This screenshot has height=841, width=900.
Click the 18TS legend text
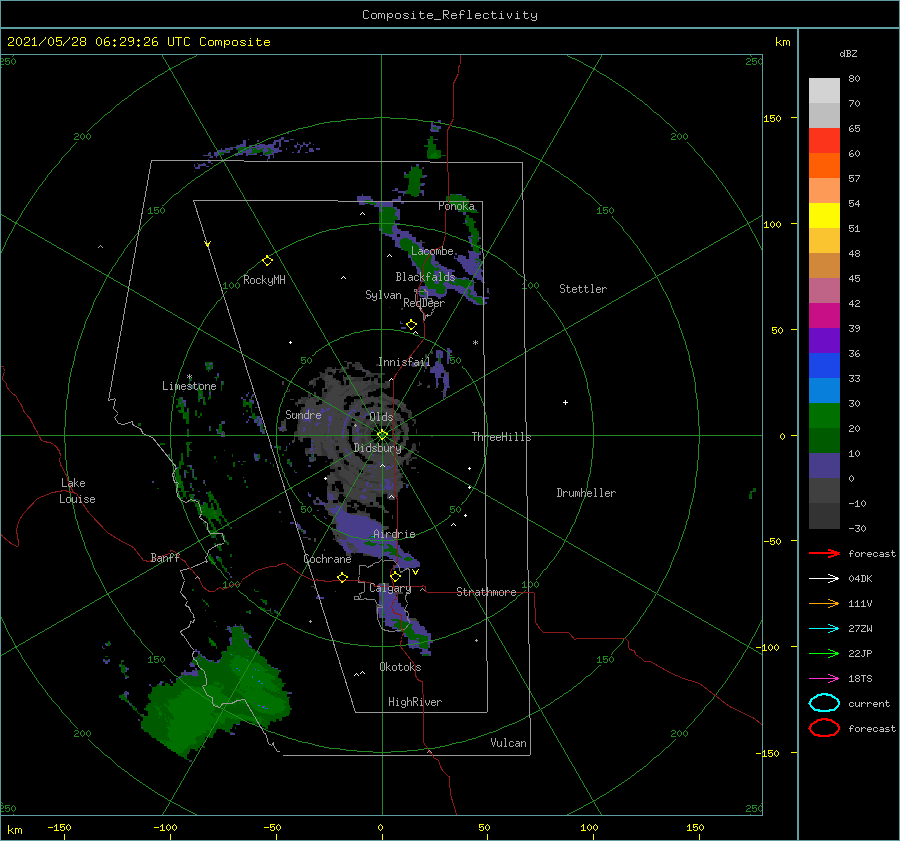point(860,679)
